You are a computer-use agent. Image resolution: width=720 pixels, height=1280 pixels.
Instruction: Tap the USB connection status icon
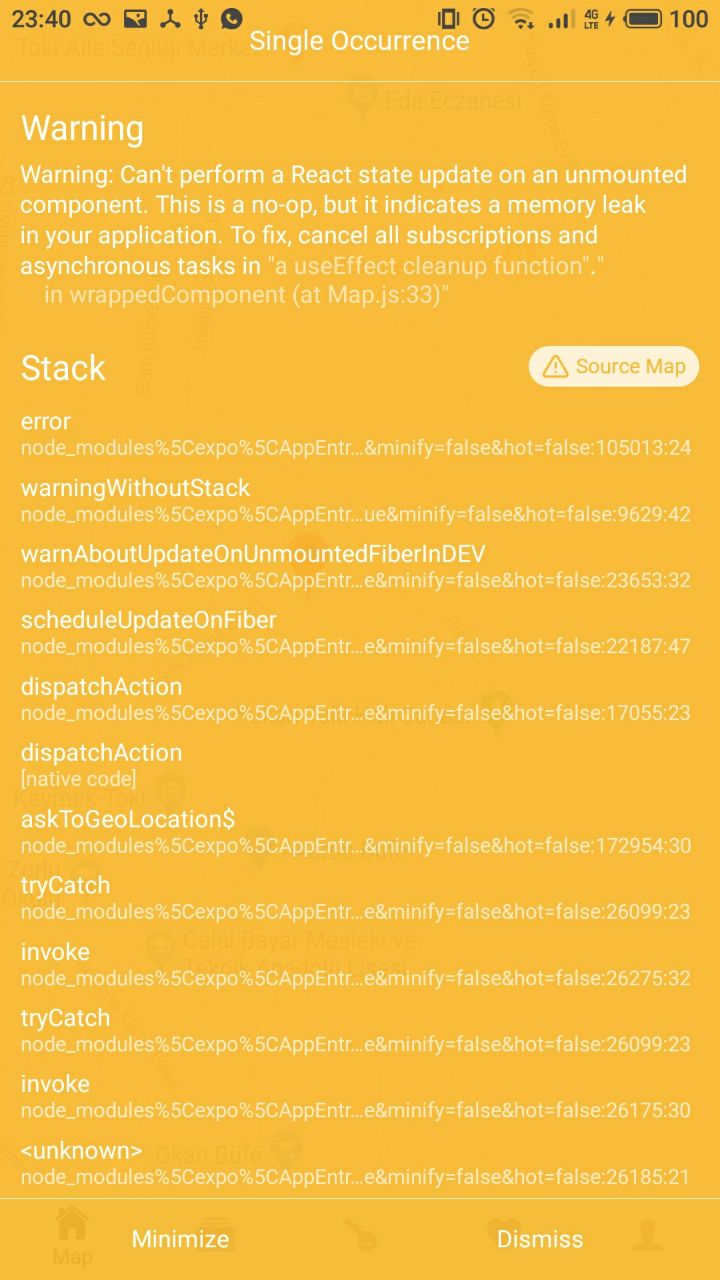pyautogui.click(x=201, y=18)
